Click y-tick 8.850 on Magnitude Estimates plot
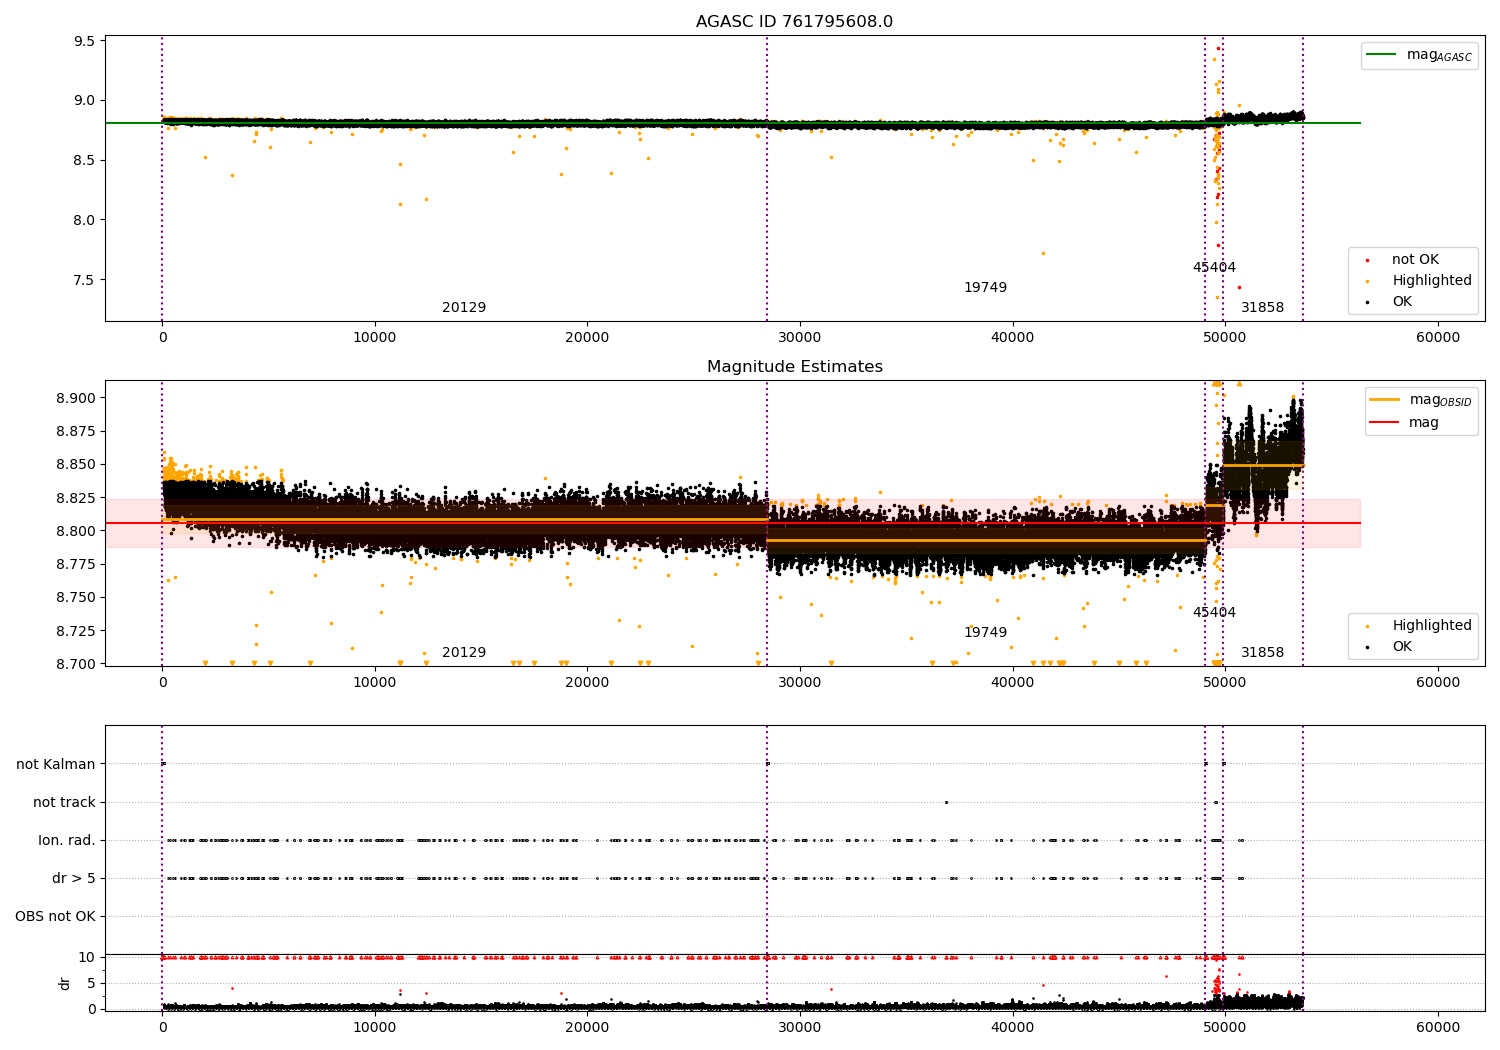Viewport: 1500px width, 1050px height. pyautogui.click(x=76, y=465)
